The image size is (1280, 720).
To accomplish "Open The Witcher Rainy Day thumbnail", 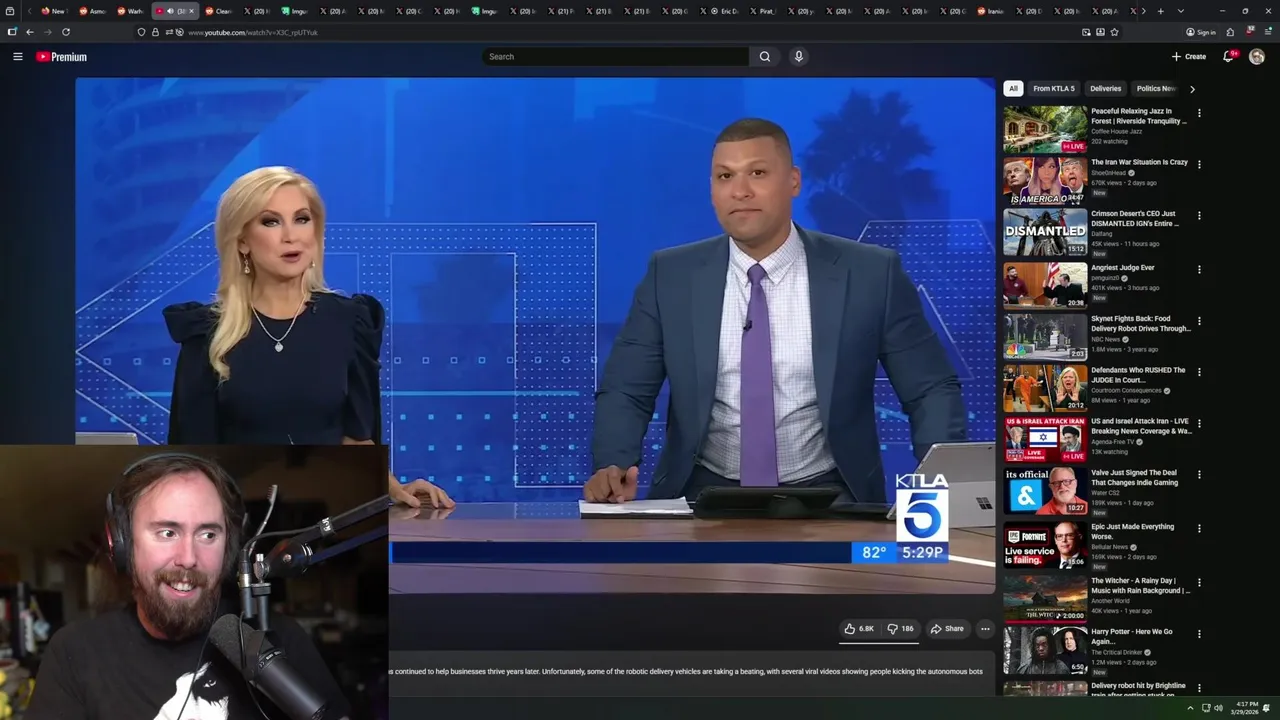I will click(1045, 599).
